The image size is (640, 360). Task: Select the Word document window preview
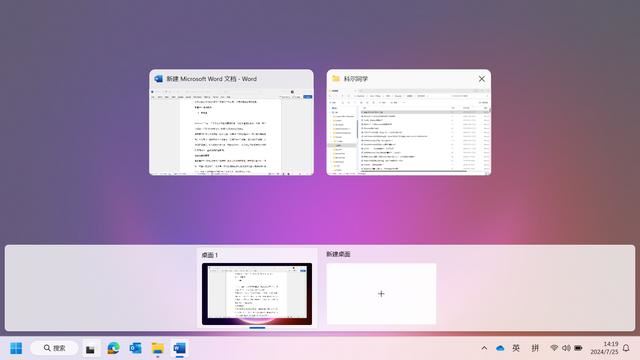tap(231, 122)
